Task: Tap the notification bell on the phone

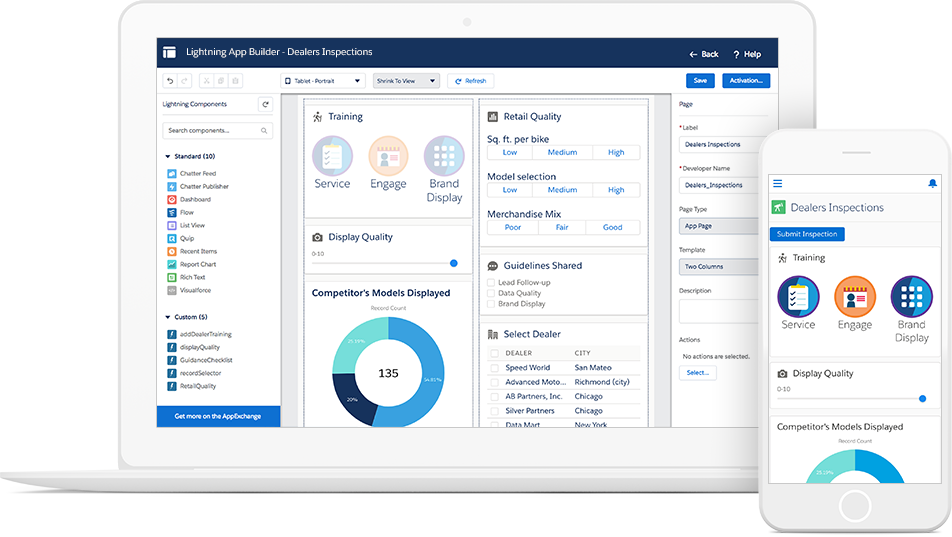Action: tap(932, 184)
